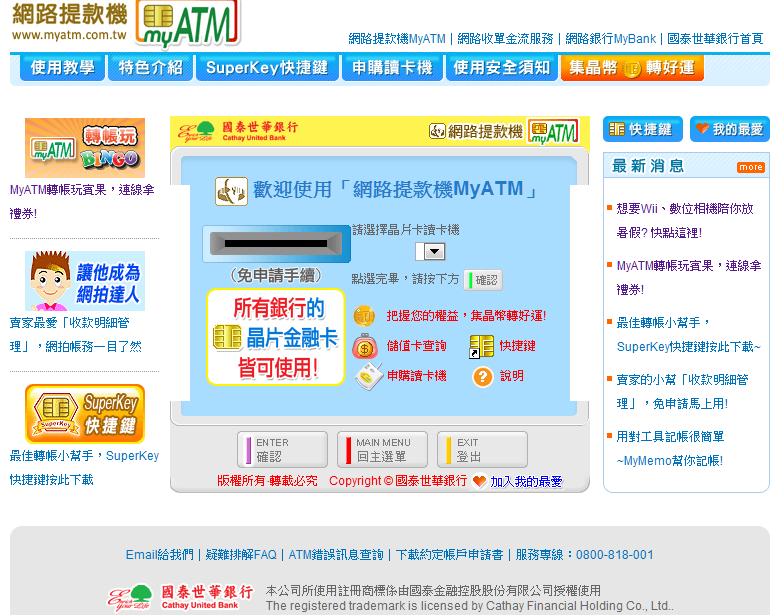This screenshot has width=779, height=615.
Task: Click the chip shortcut icon for 快捷鍵
Action: coord(481,346)
